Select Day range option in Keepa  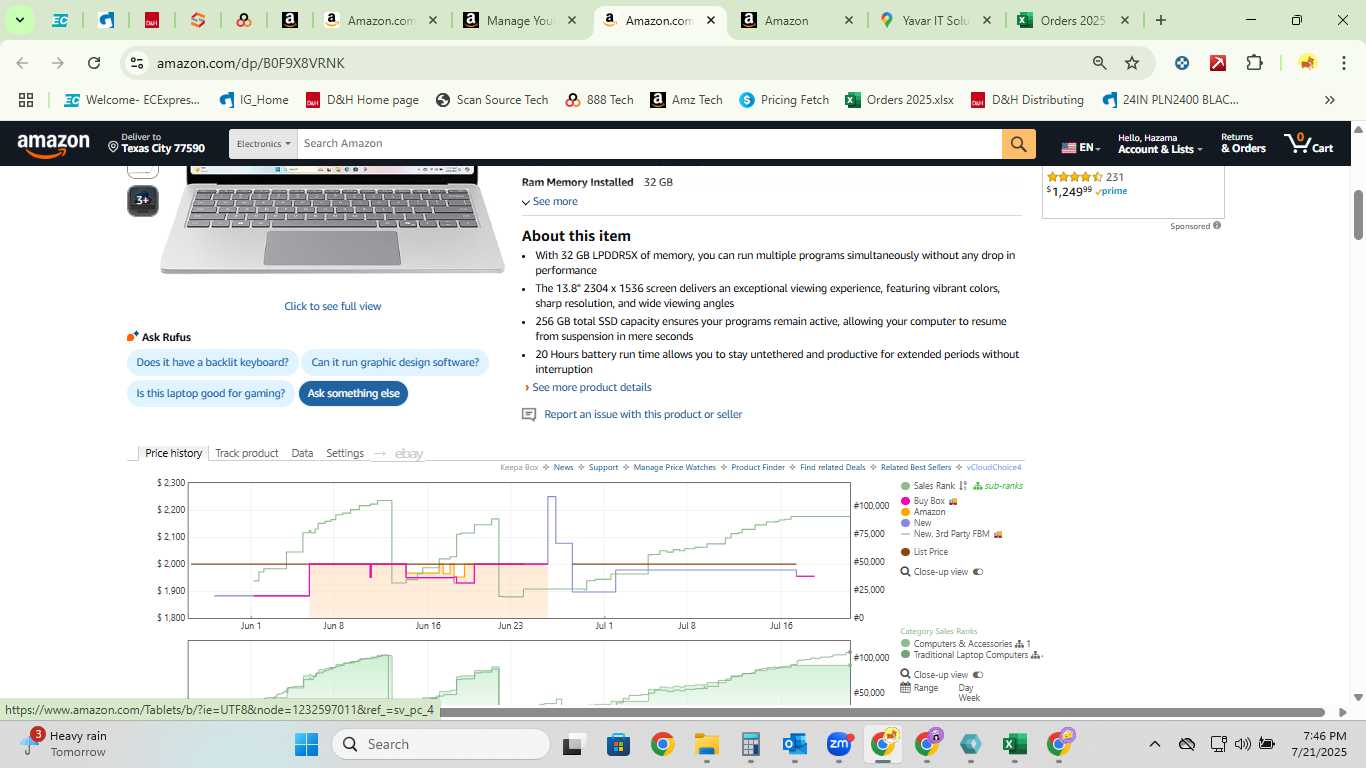pos(965,688)
